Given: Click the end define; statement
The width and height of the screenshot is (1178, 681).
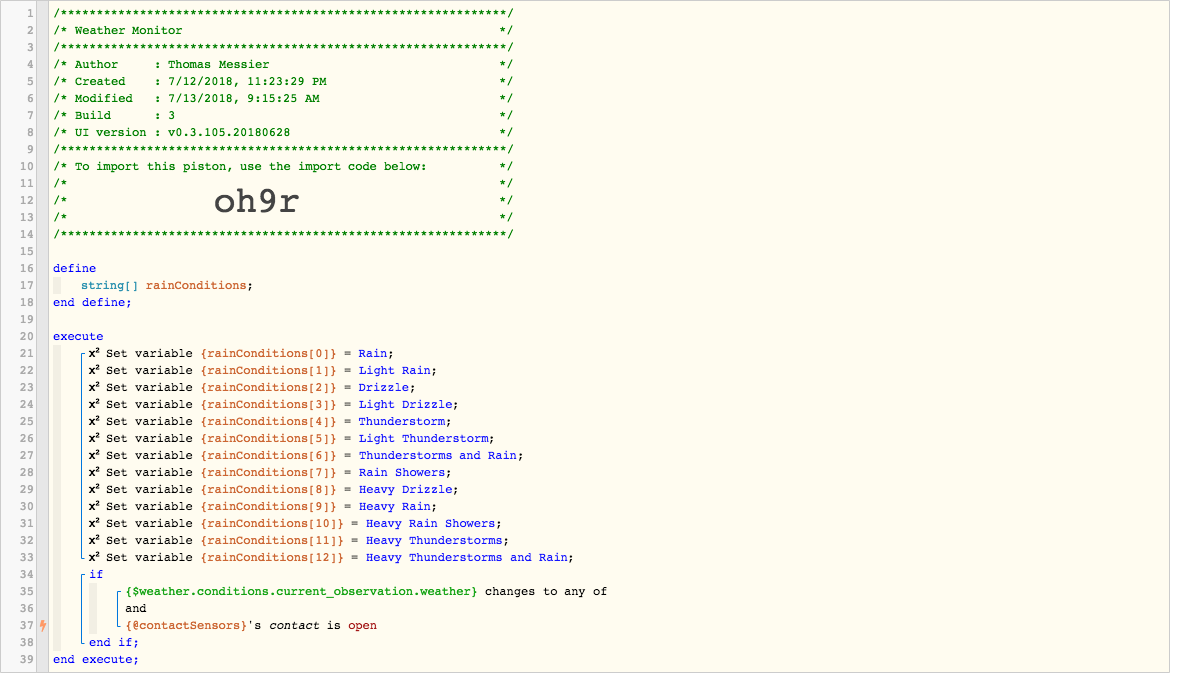Looking at the screenshot, I should coord(92,302).
